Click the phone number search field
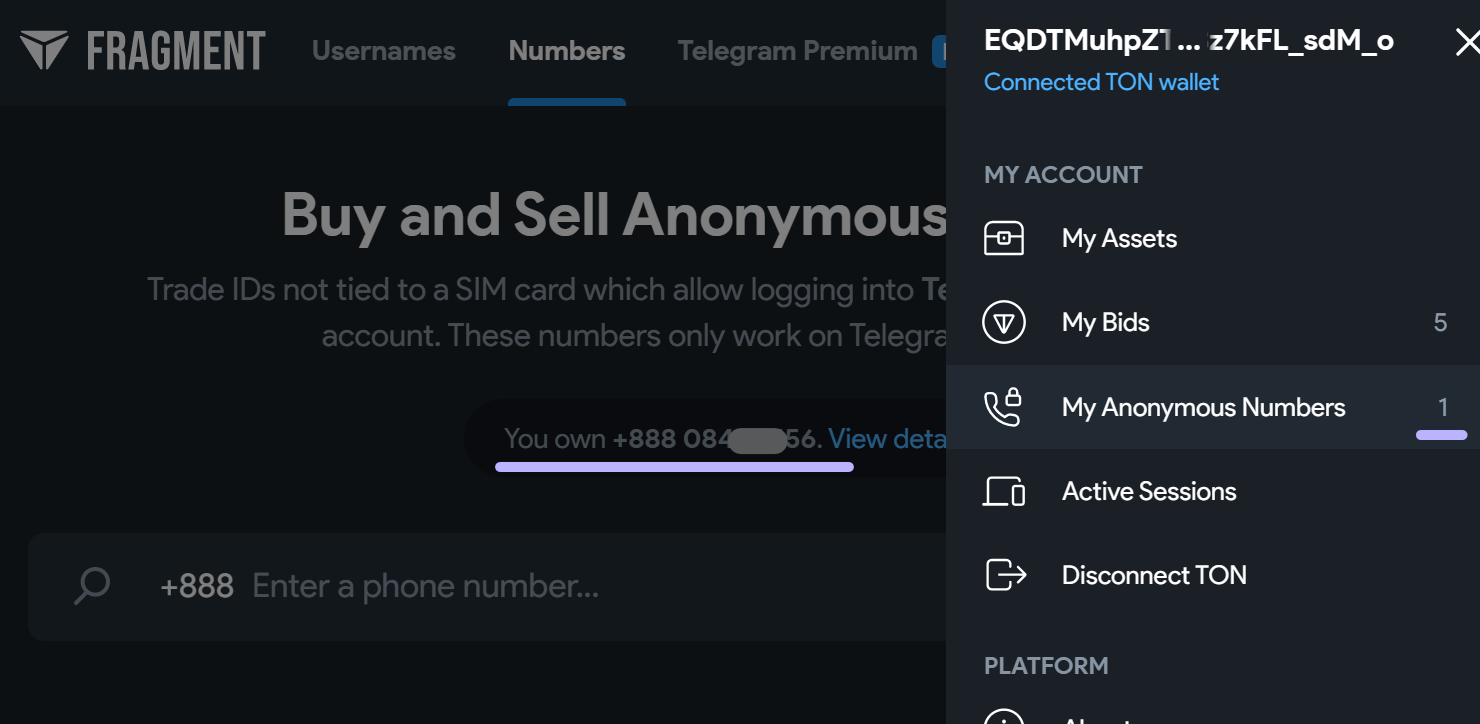Image resolution: width=1480 pixels, height=724 pixels. [x=450, y=586]
